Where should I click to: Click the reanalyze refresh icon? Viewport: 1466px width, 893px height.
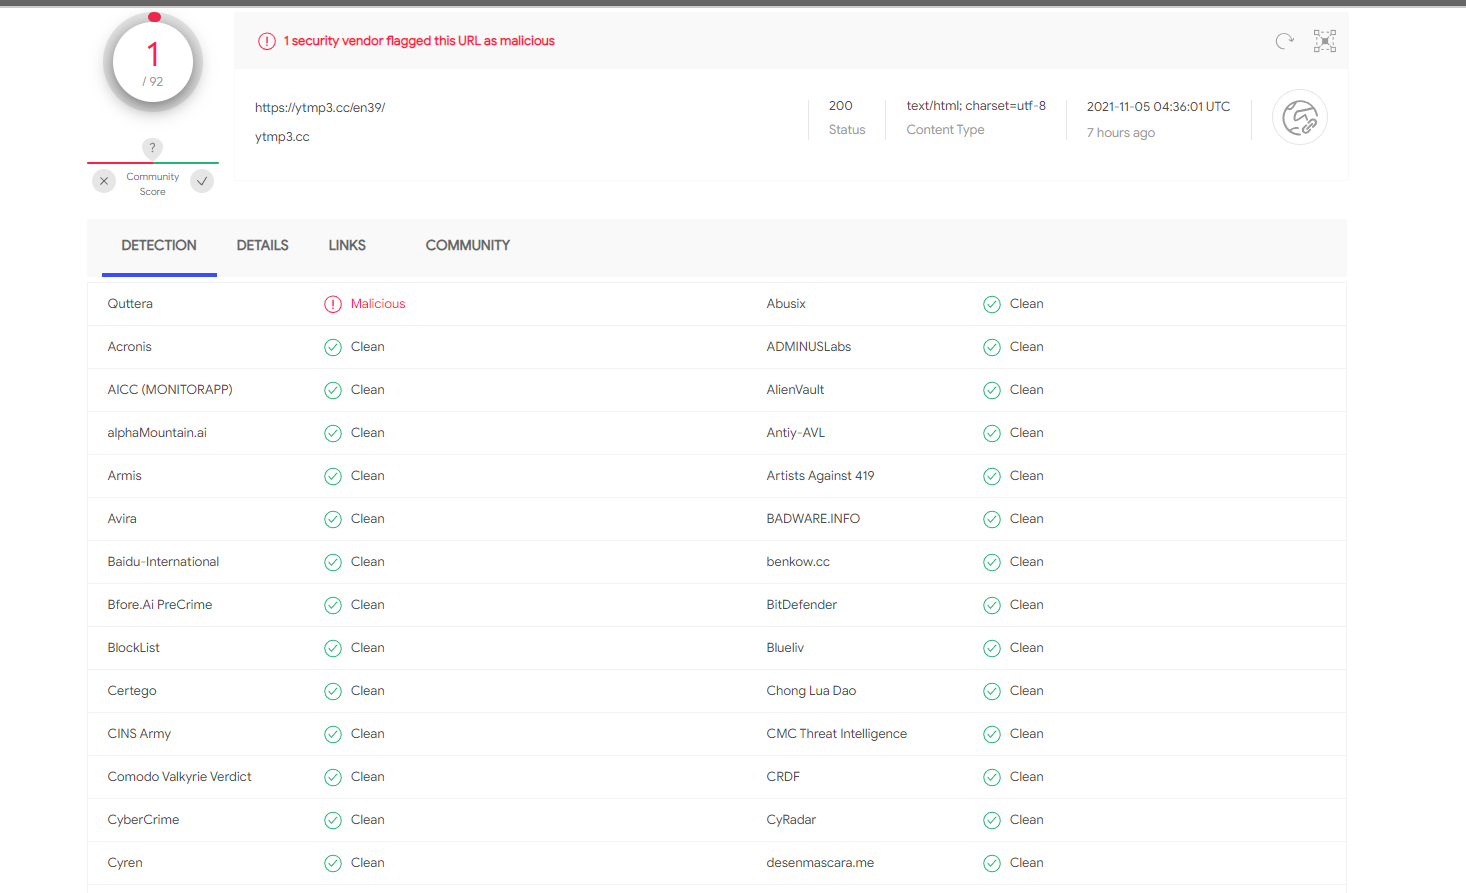pos(1285,41)
